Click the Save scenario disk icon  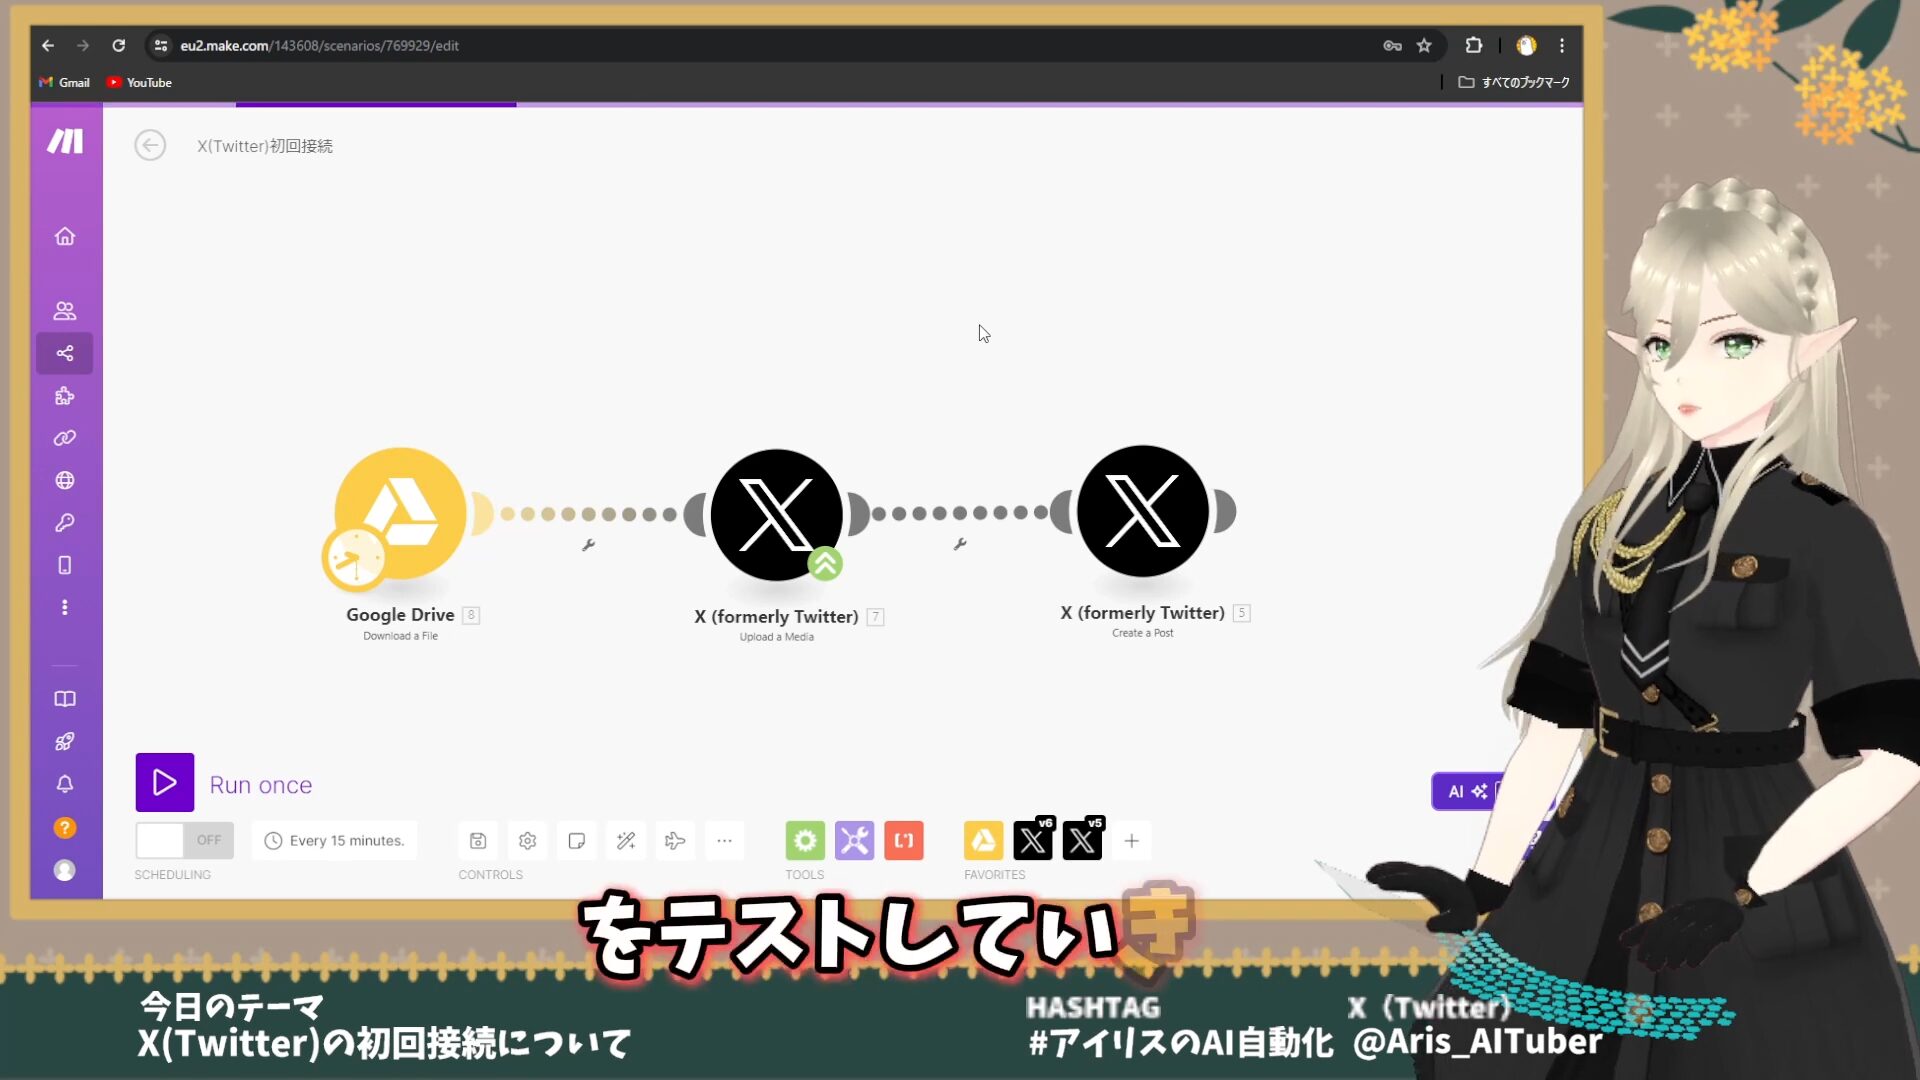478,841
